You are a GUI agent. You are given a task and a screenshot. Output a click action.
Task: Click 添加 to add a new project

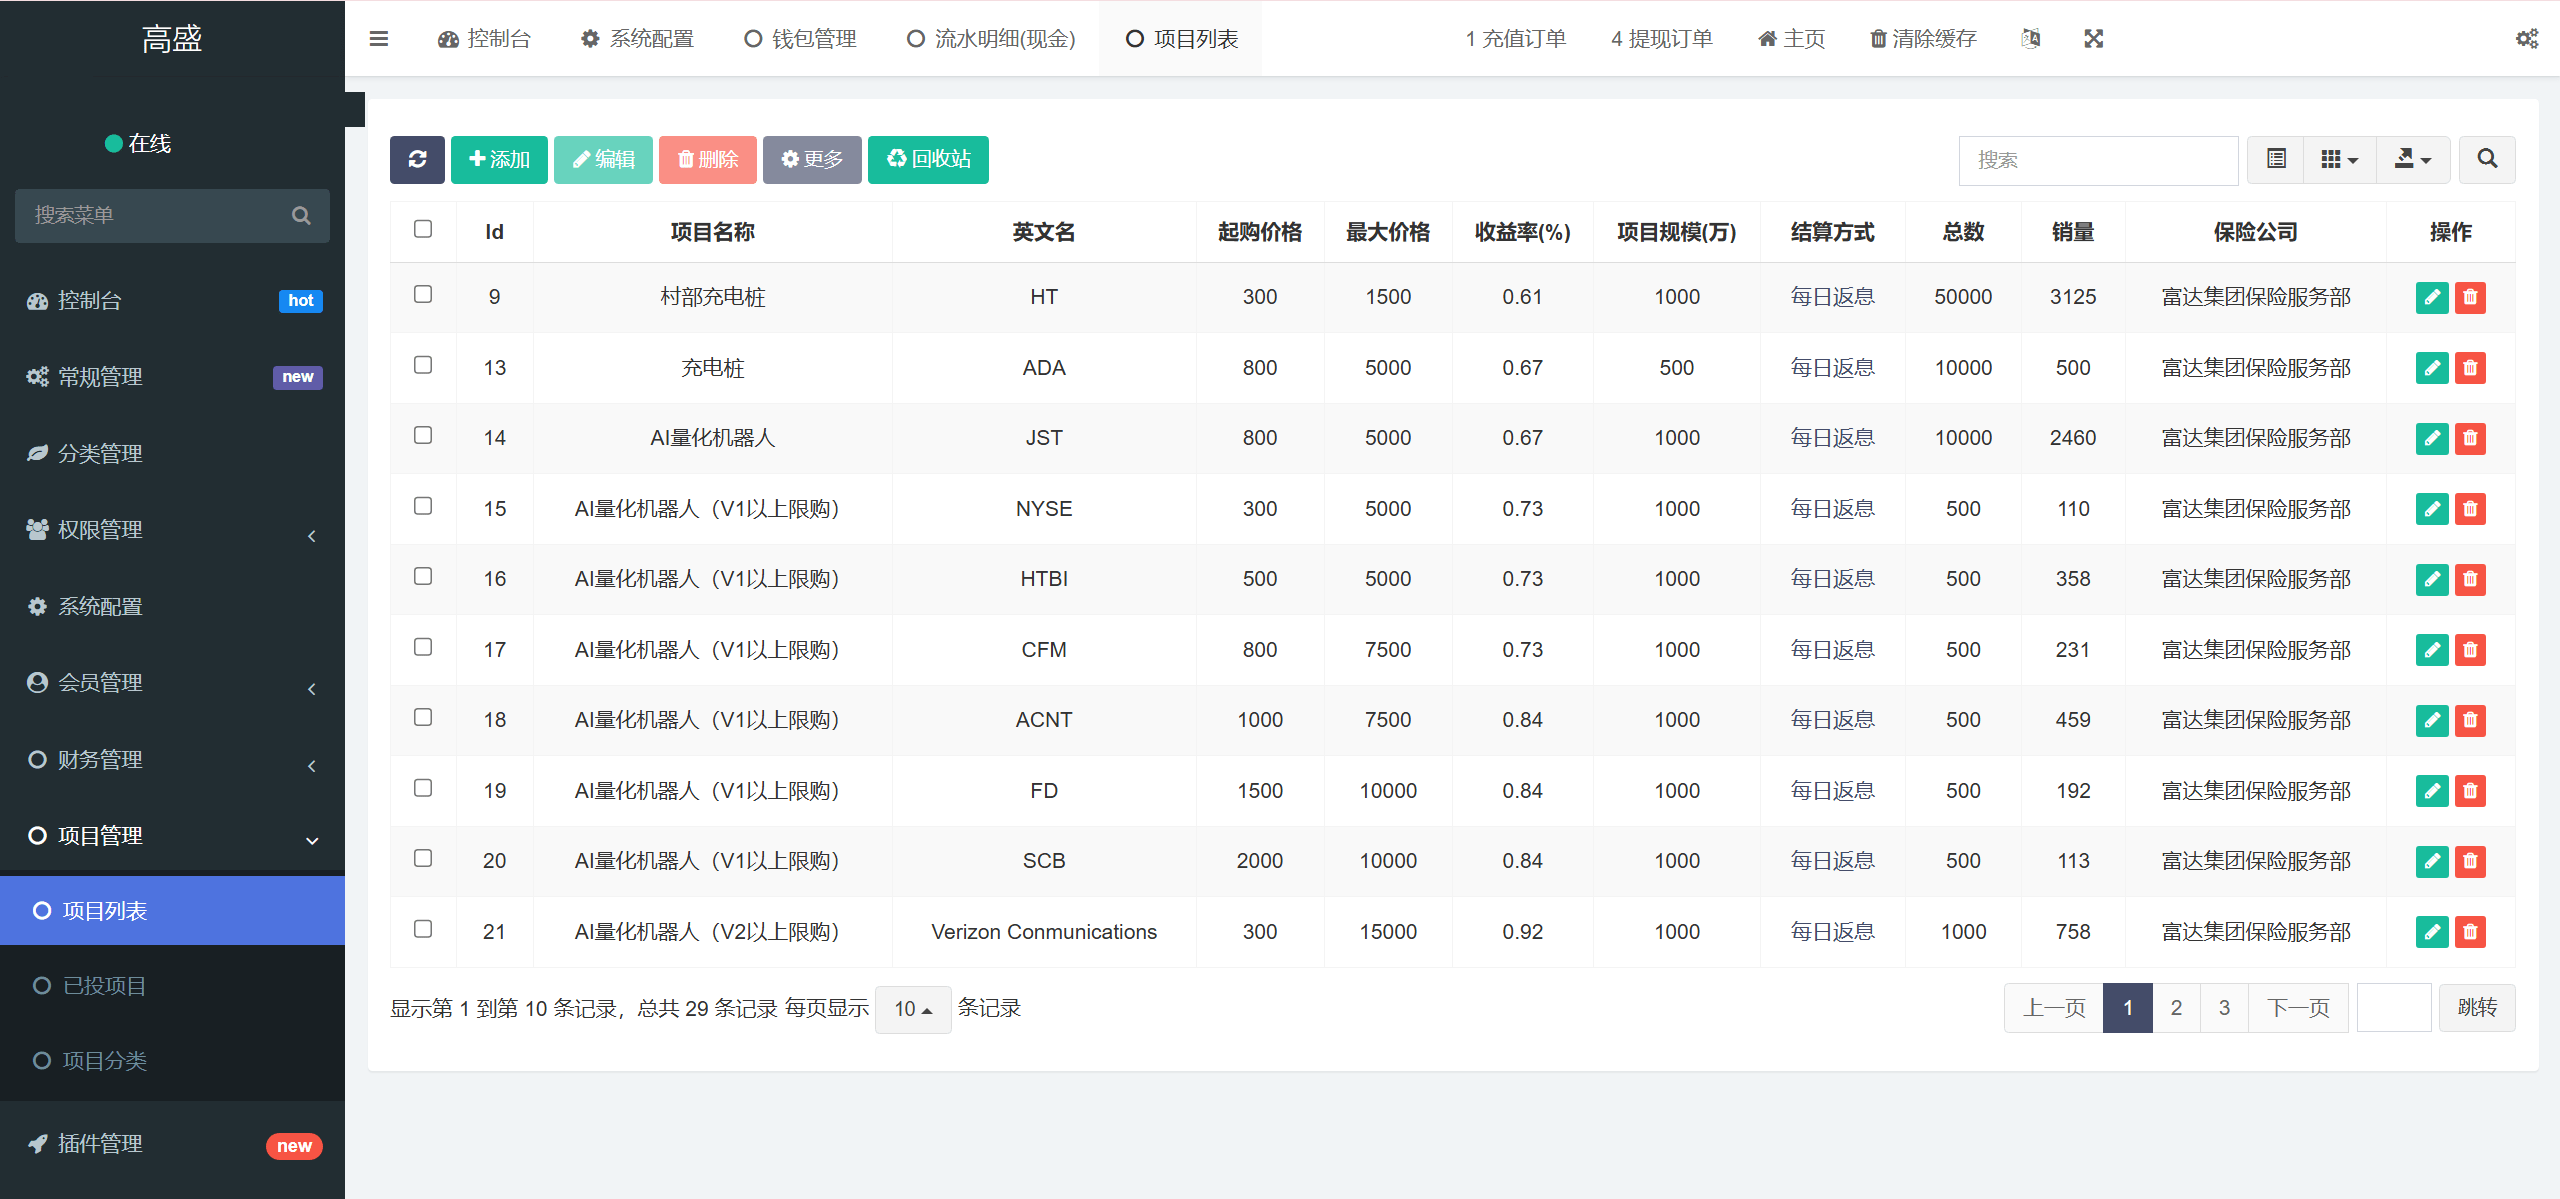(498, 159)
